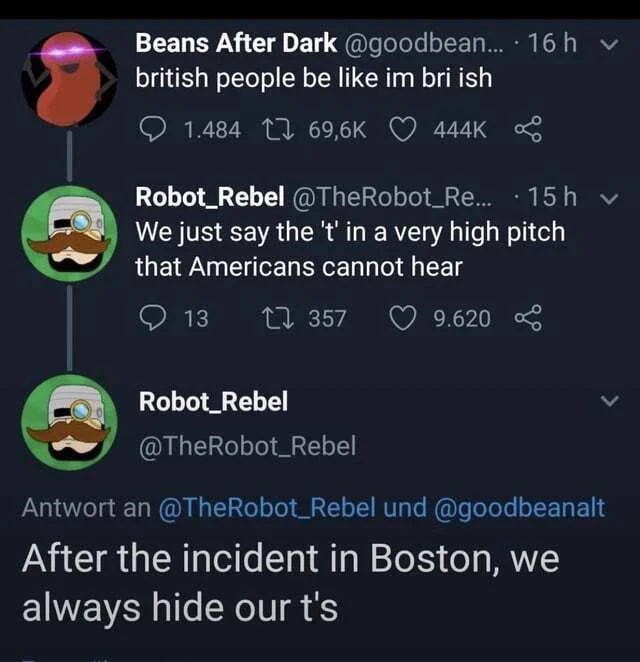Reply to the Beans After Dark tweet

point(153,129)
